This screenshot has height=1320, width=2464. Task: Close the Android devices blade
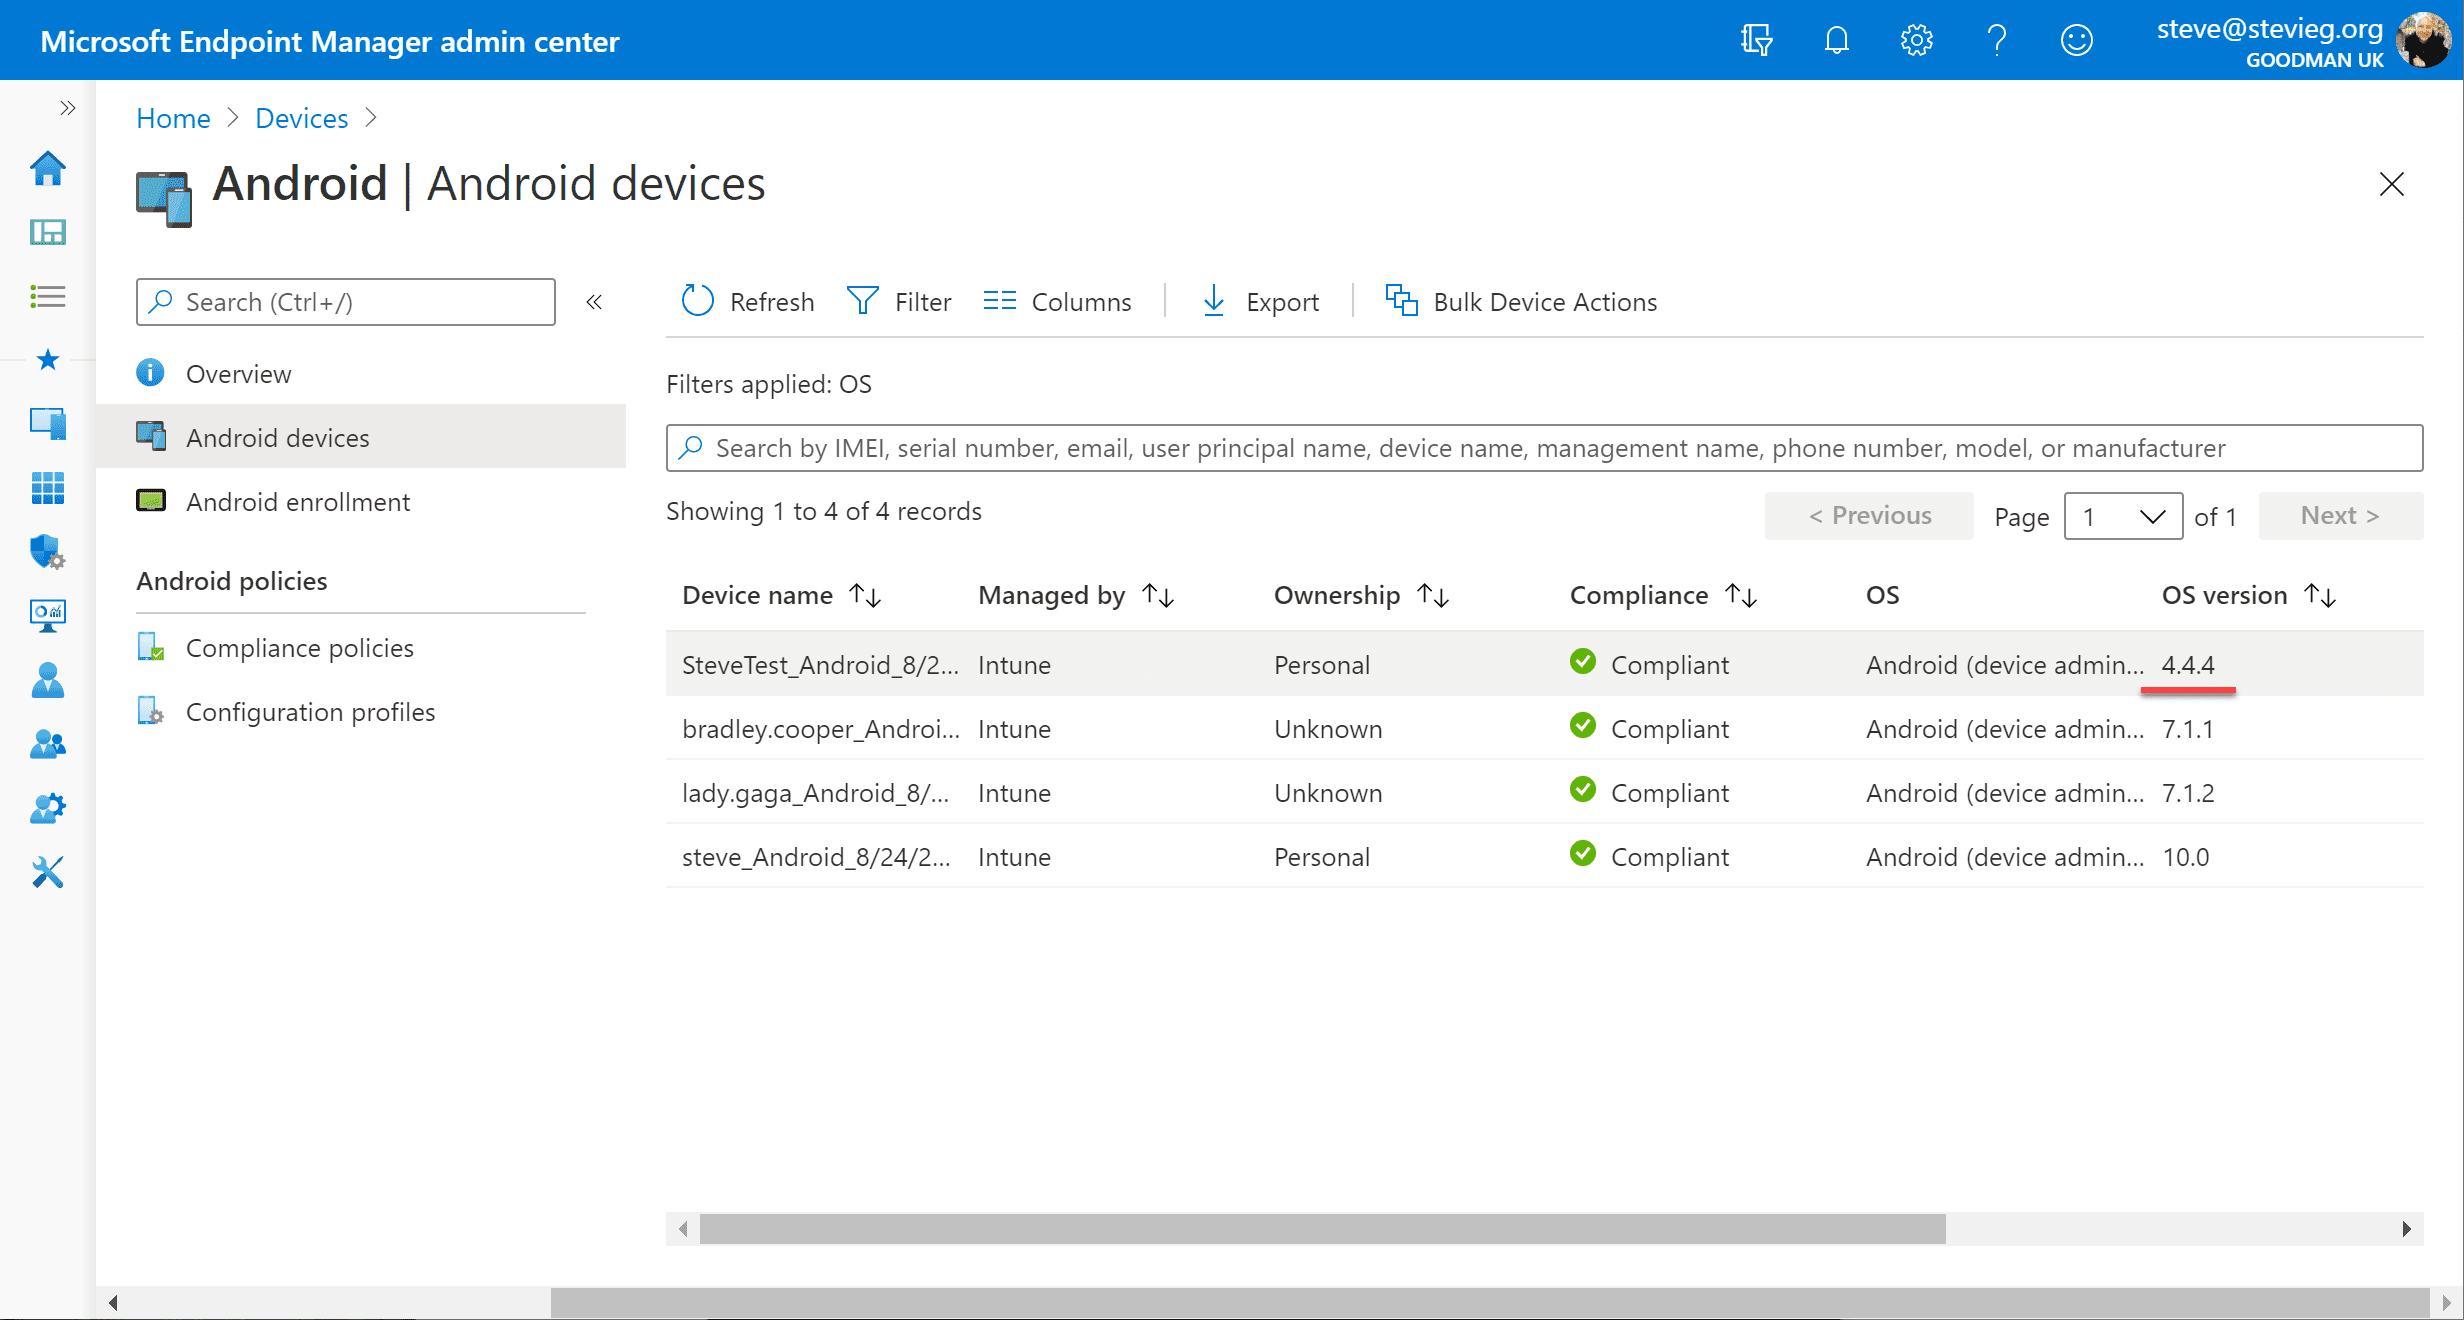[x=2392, y=184]
